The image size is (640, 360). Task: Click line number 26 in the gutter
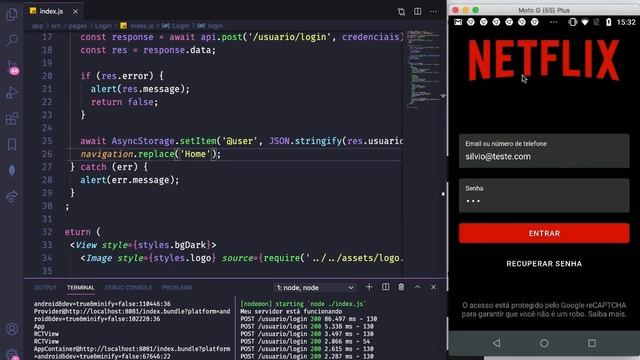[47, 154]
